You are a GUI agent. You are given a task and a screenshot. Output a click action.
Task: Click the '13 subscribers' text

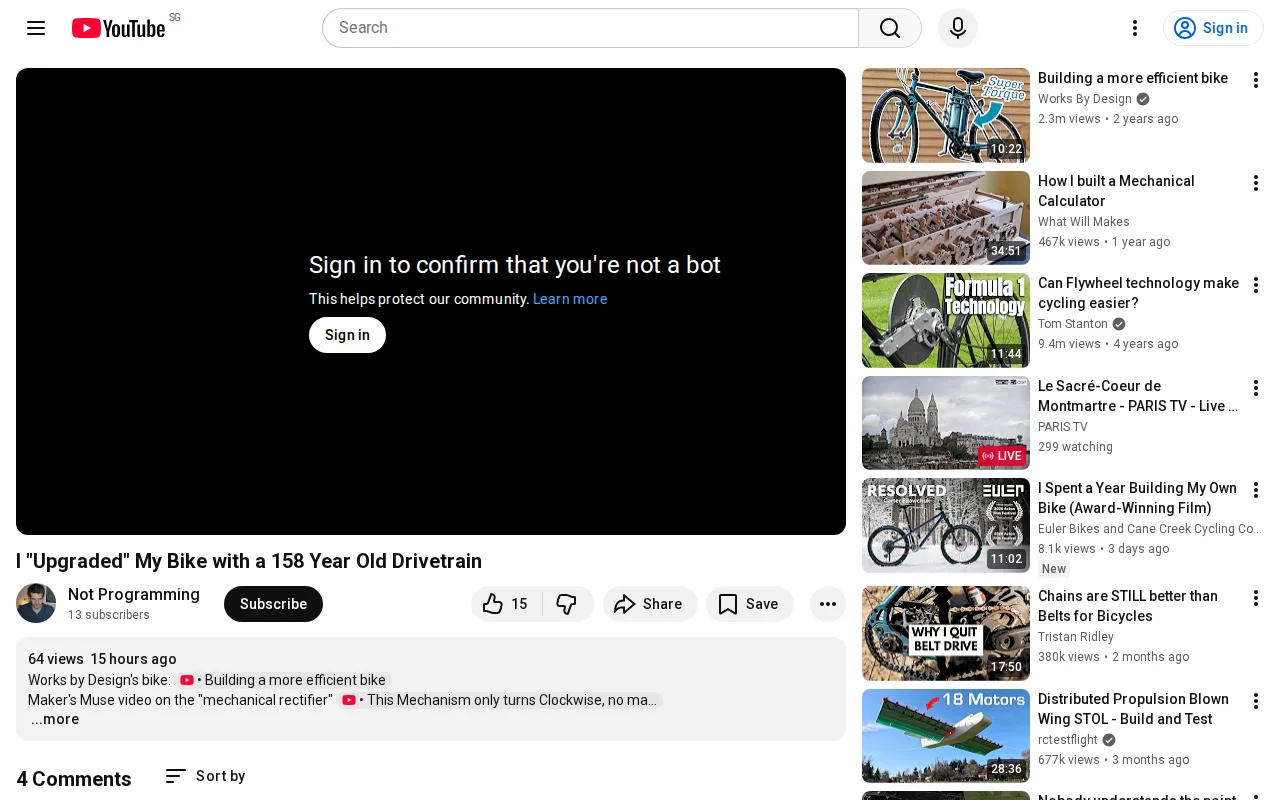click(109, 615)
